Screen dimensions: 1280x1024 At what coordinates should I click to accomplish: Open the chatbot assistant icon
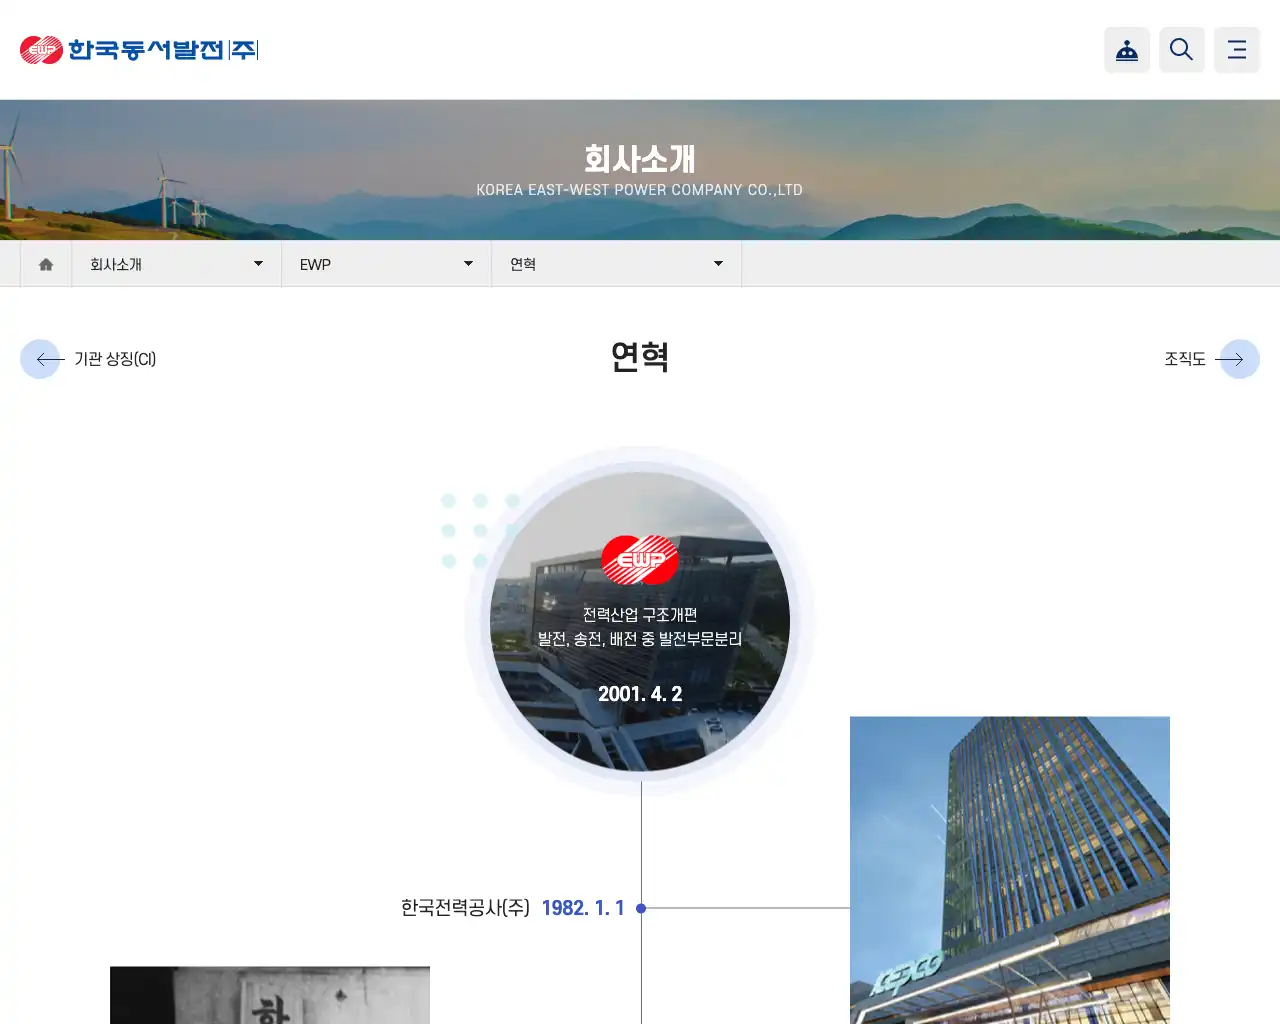(1127, 49)
